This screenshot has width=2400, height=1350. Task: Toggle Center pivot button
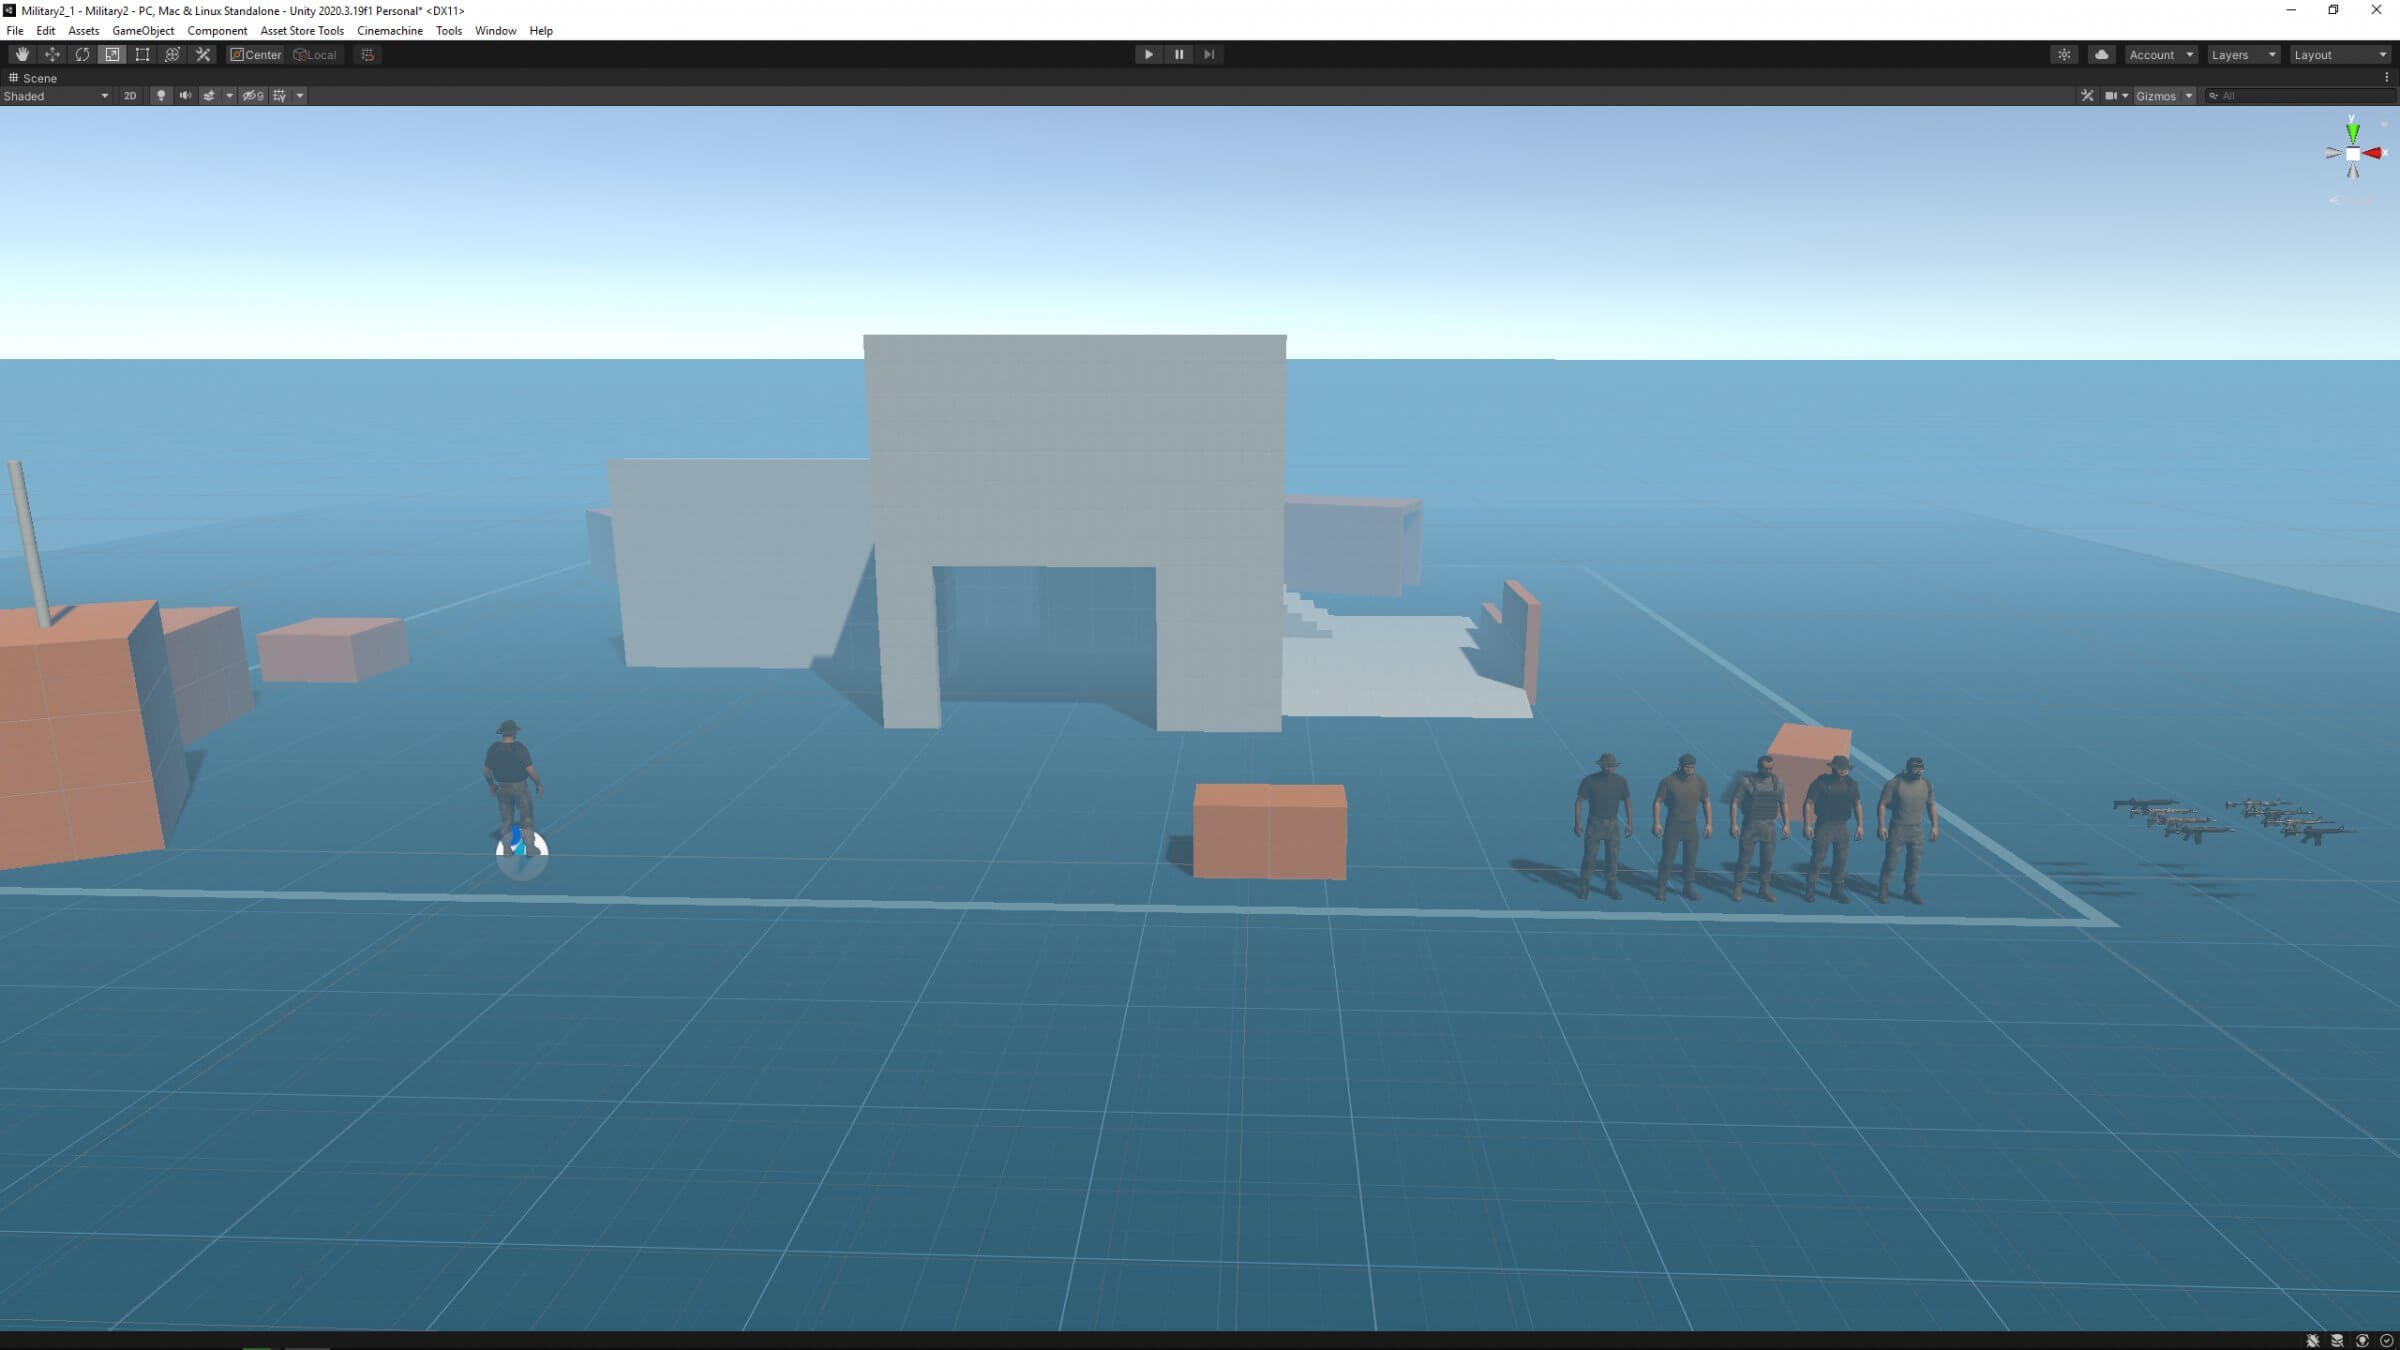click(x=256, y=55)
